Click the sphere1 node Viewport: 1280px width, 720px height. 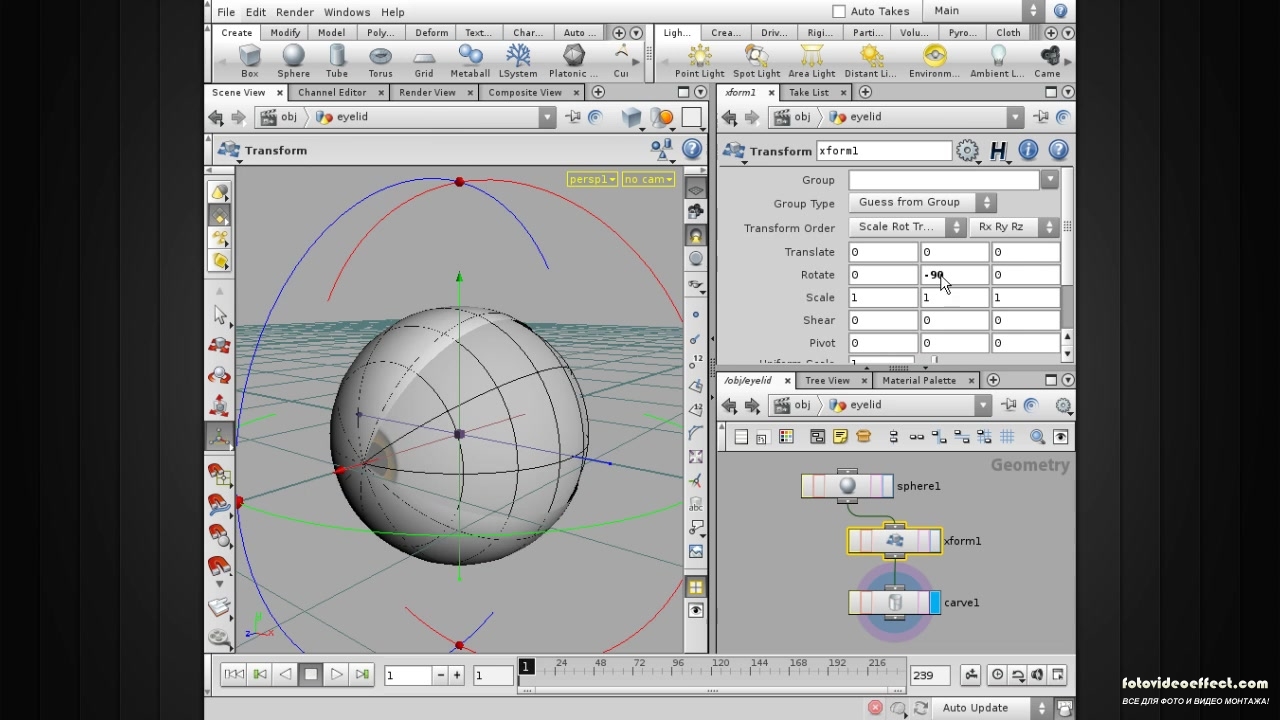click(847, 486)
